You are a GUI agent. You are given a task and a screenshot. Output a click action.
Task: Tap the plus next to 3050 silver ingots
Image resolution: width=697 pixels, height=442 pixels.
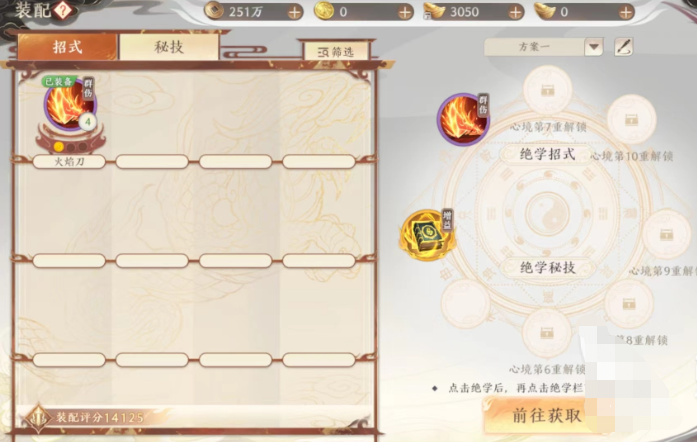pos(515,12)
